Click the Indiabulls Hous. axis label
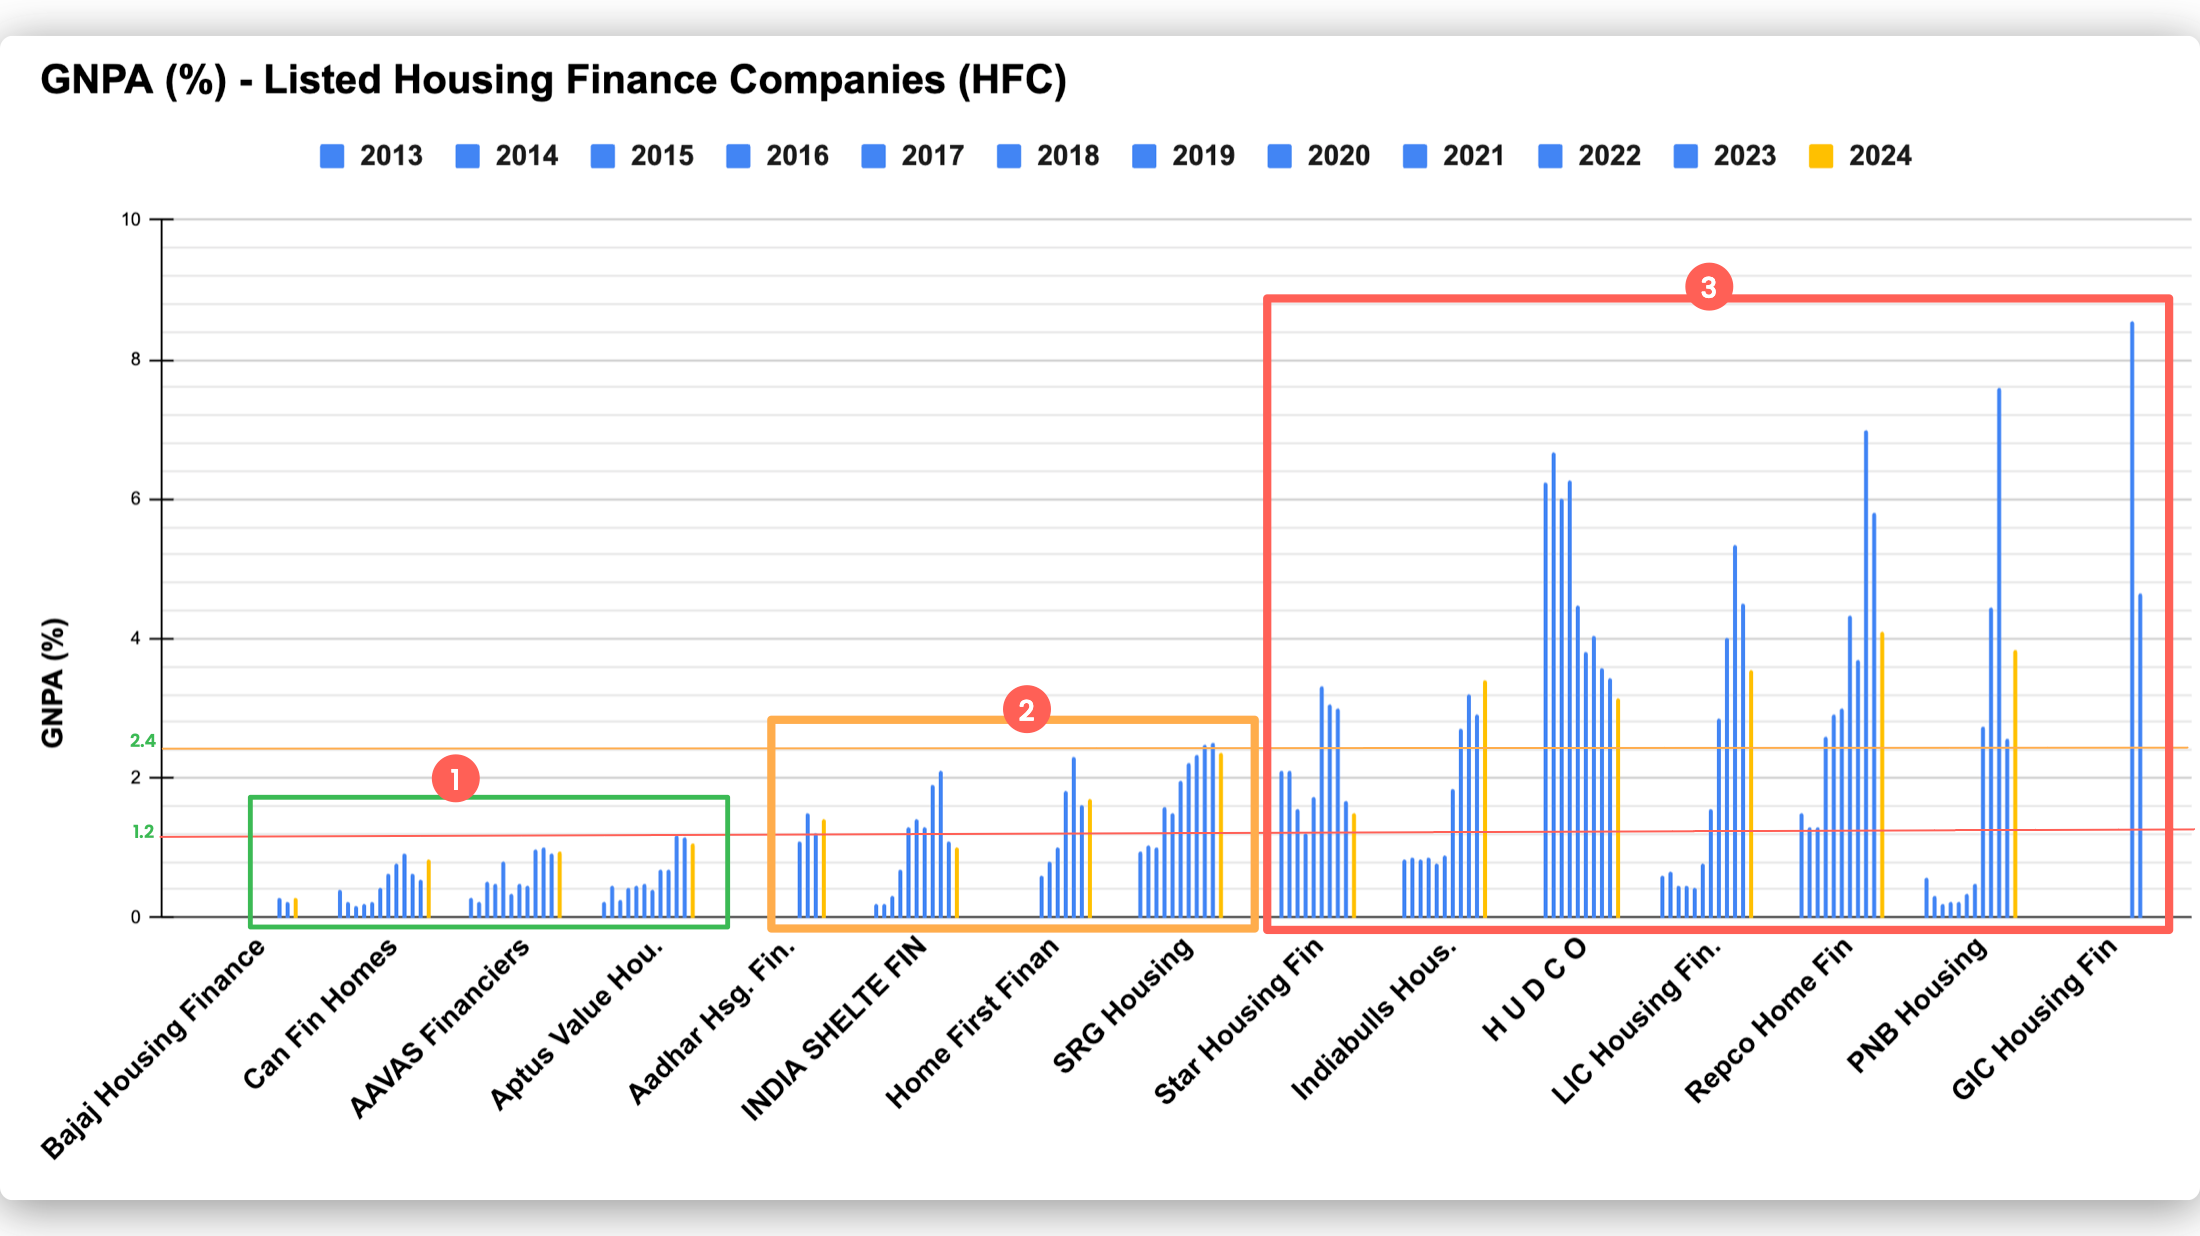2200x1236 pixels. [x=1374, y=1019]
